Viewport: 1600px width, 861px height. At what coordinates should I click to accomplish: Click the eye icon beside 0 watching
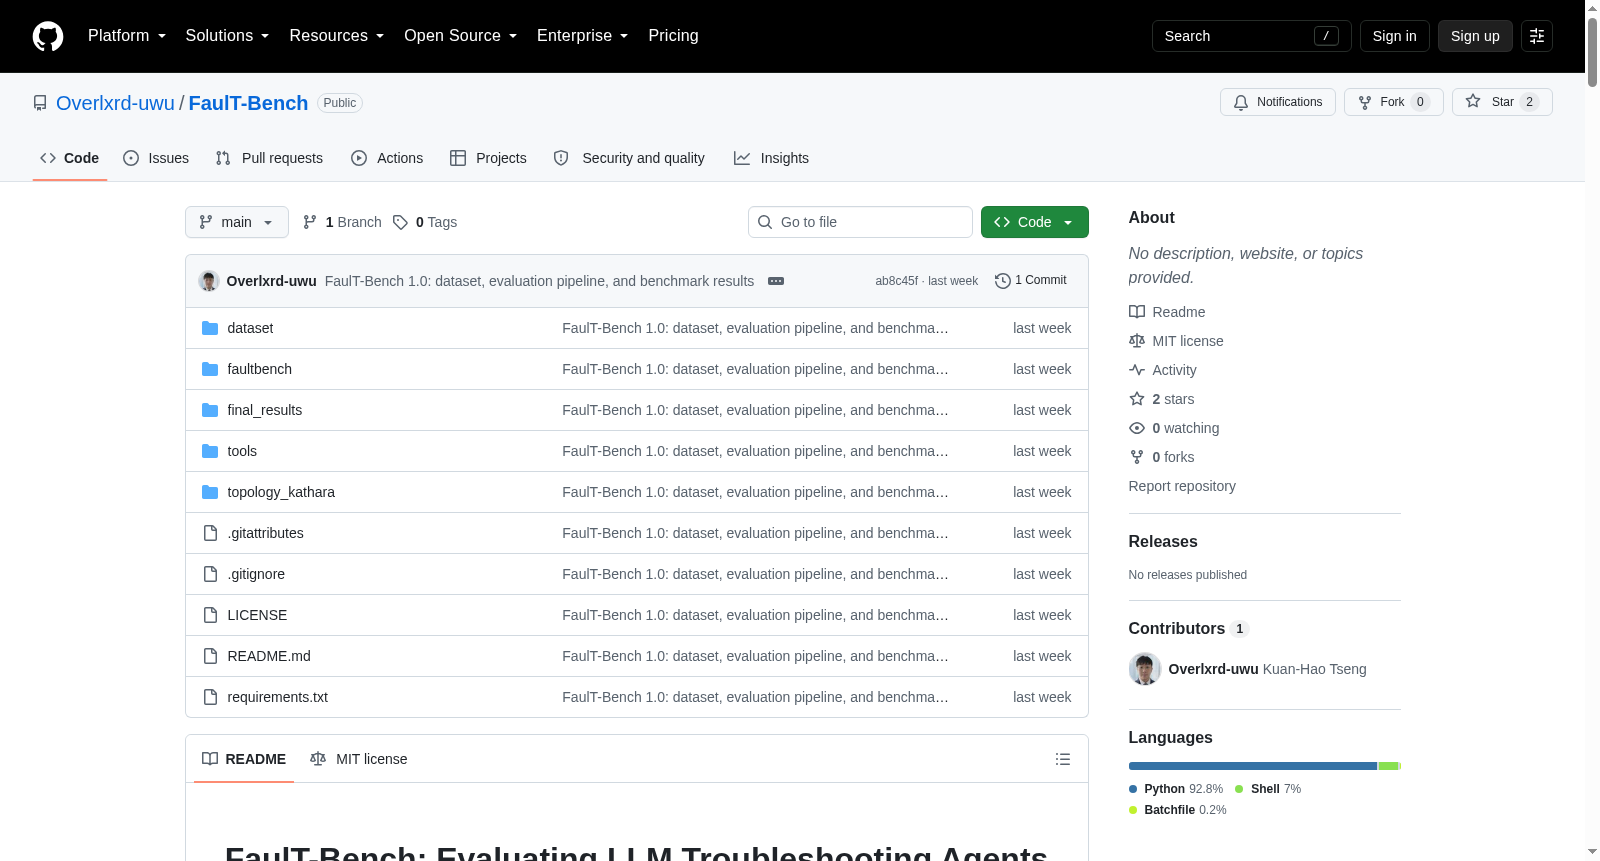(x=1137, y=428)
